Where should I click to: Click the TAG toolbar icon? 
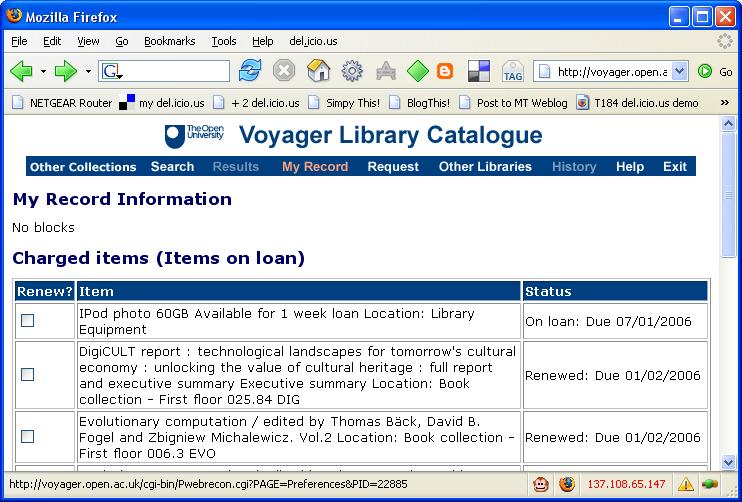512,71
